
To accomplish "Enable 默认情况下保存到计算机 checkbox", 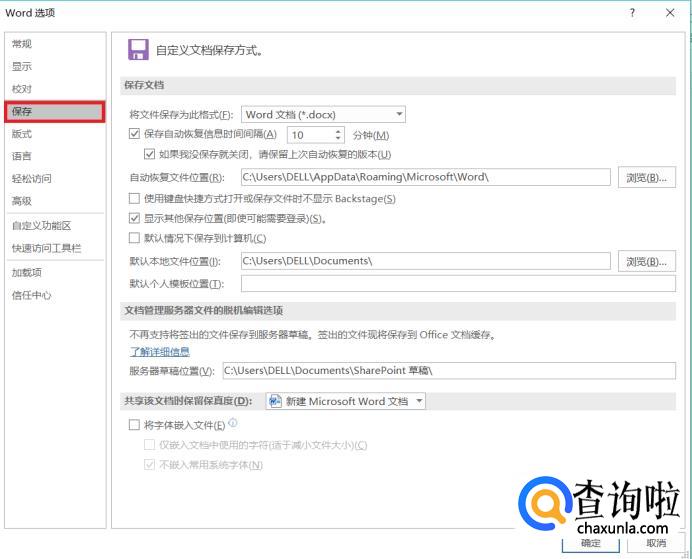I will 134,238.
